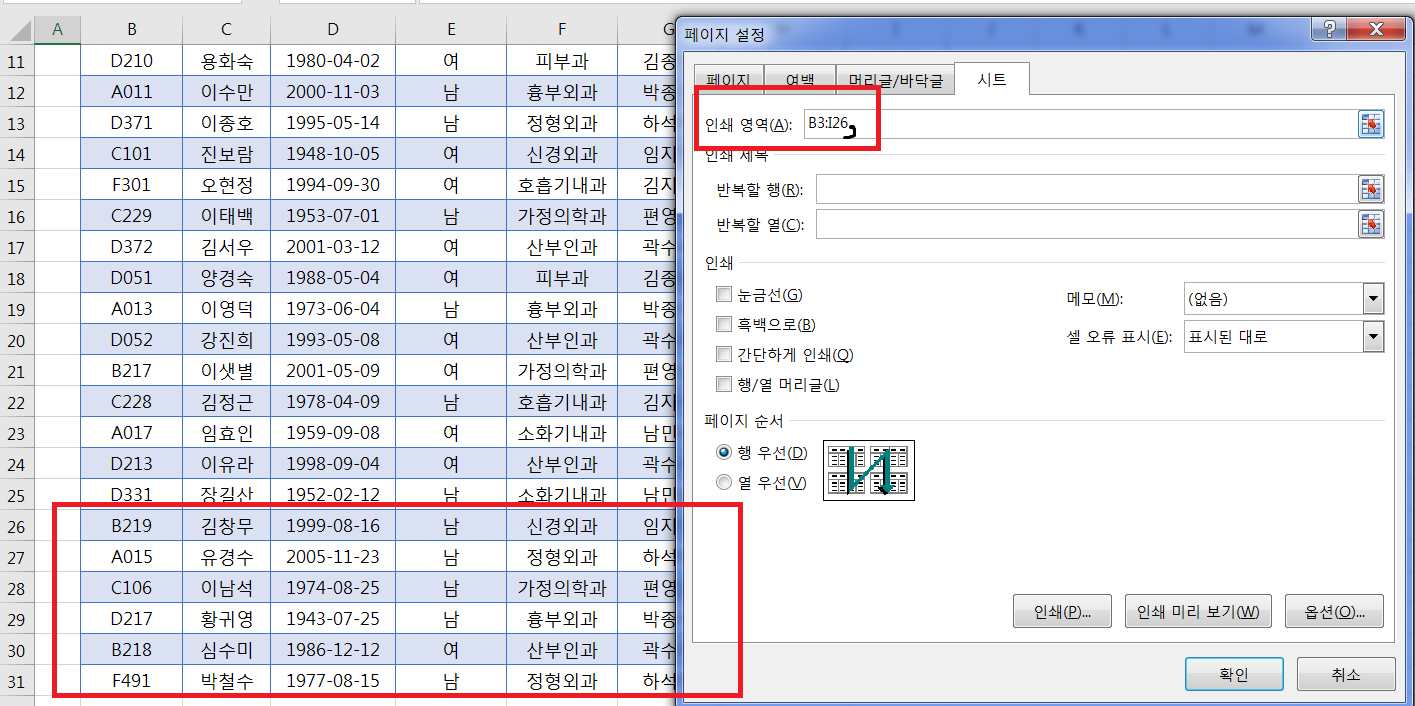Click the range picker icon for 반복할 열
The width and height of the screenshot is (1415, 706).
coord(1370,224)
